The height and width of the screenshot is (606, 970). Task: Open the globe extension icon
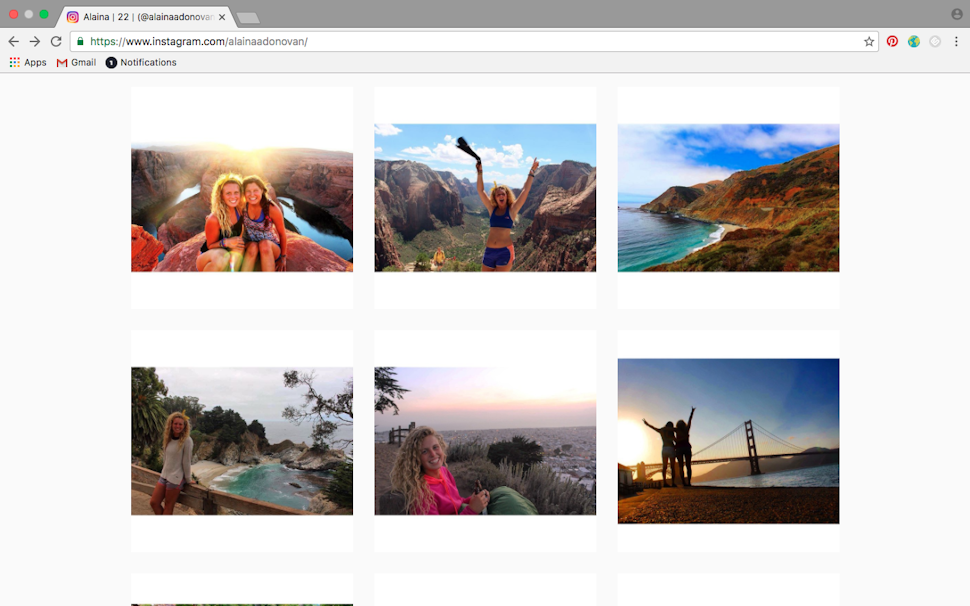click(x=914, y=41)
